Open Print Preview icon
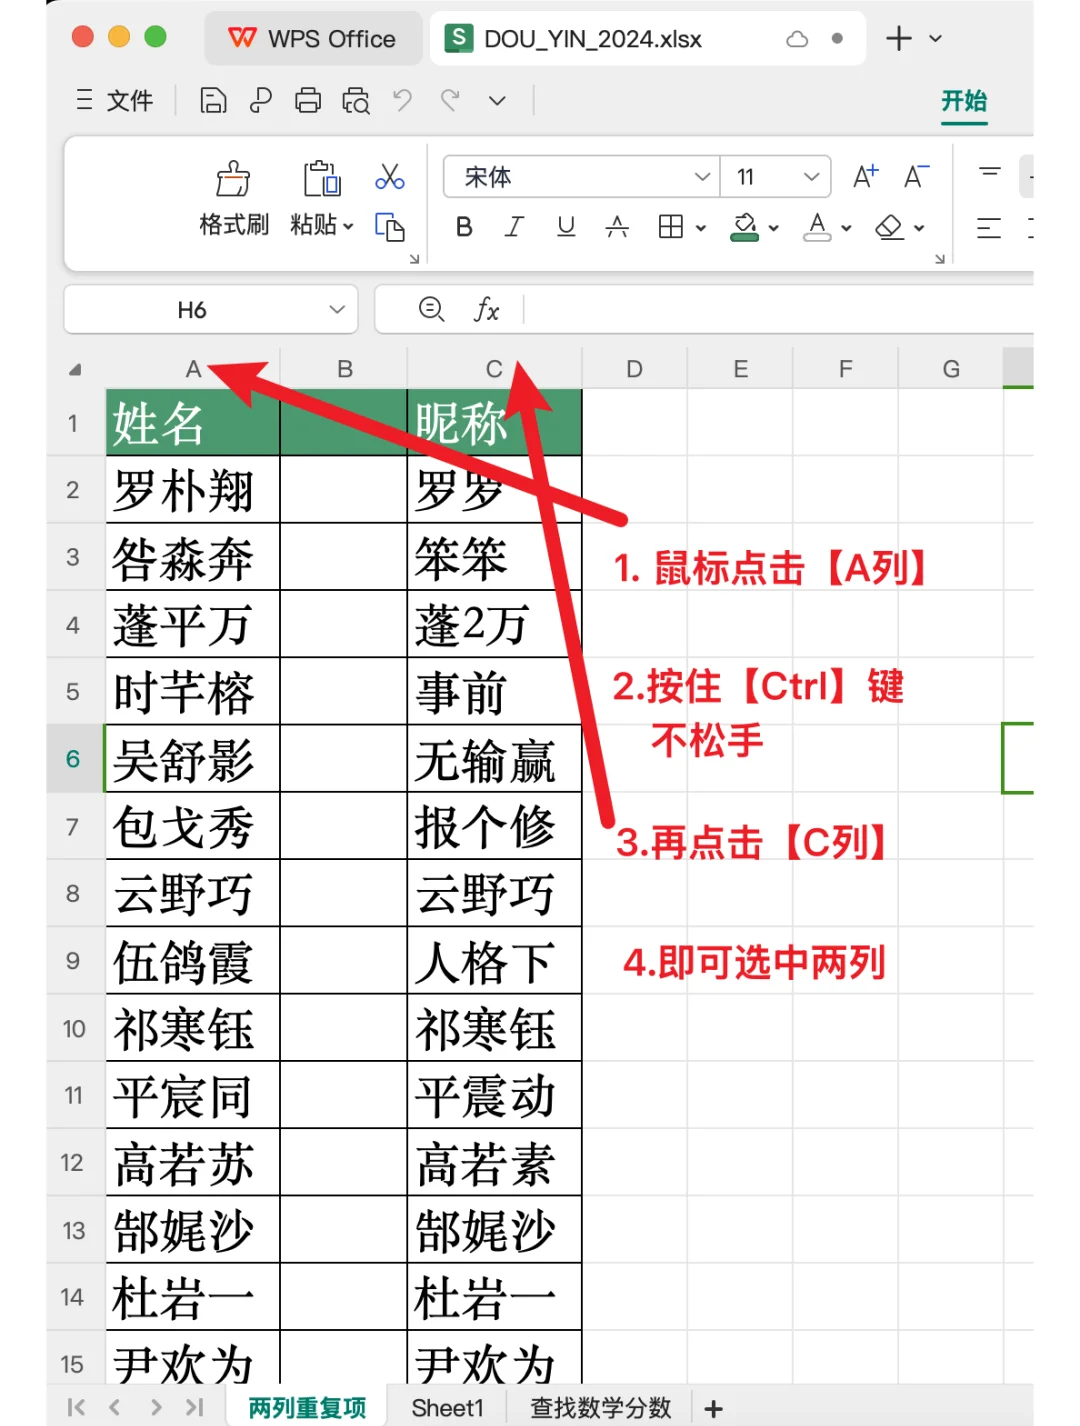This screenshot has height=1426, width=1080. coord(356,100)
